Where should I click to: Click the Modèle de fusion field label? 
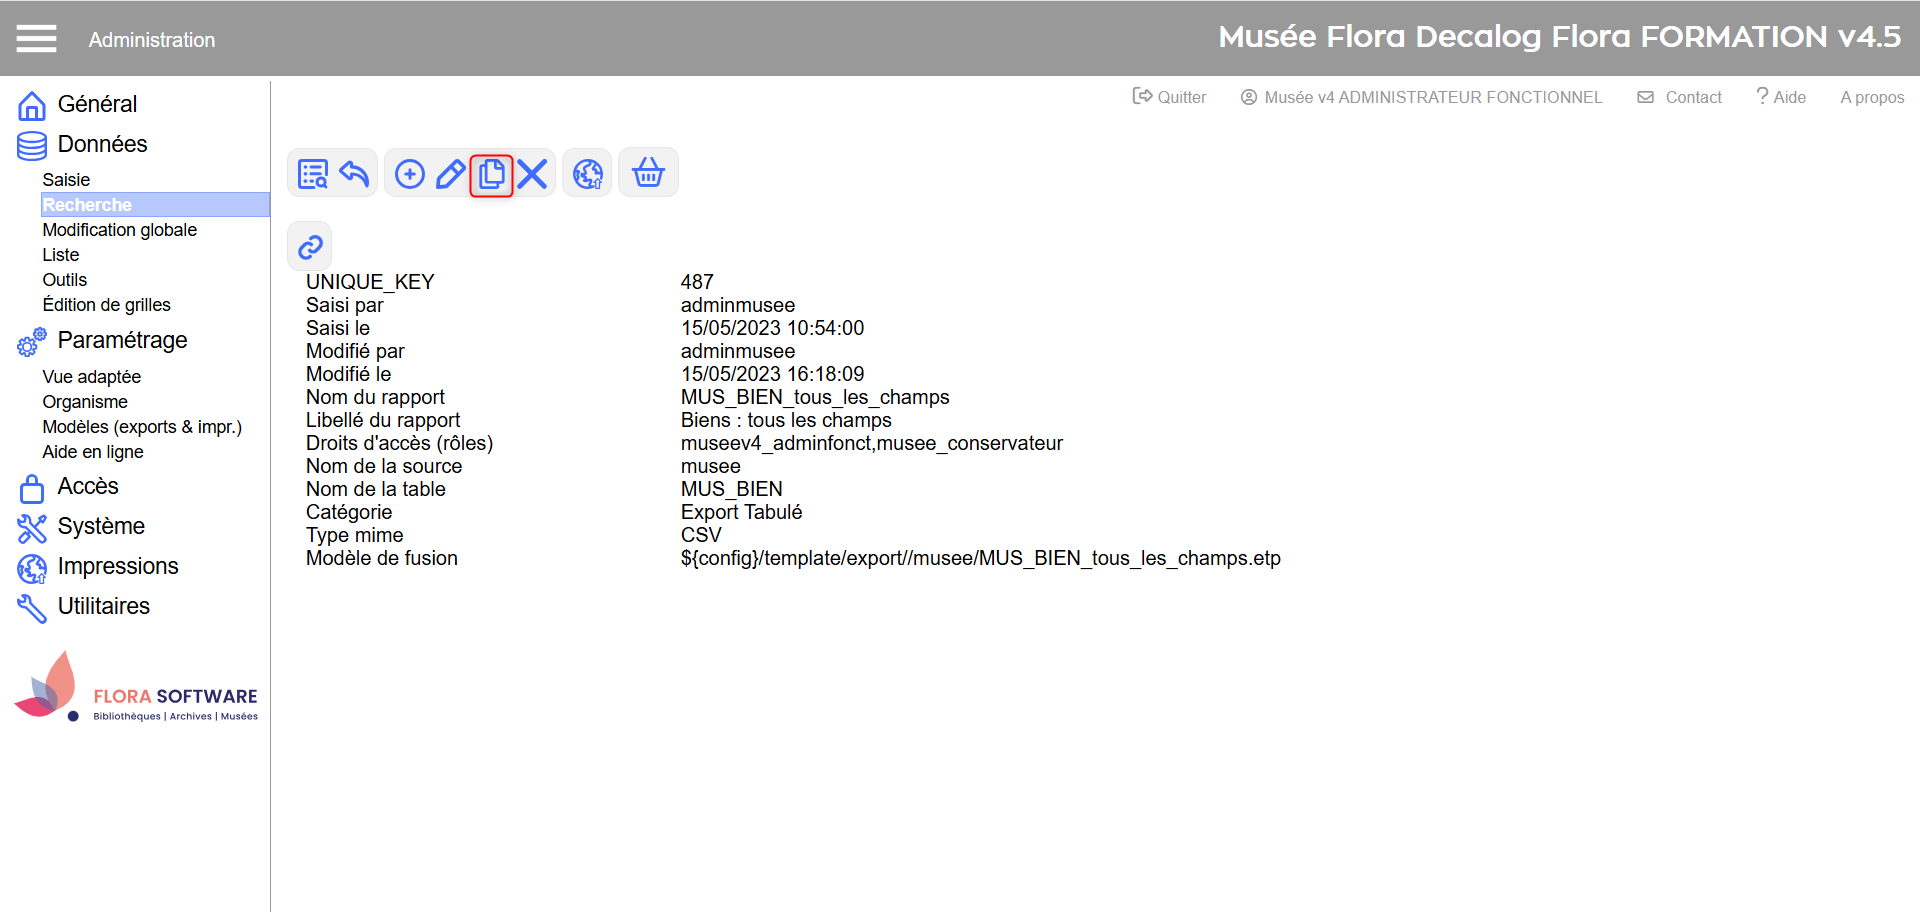coord(382,558)
